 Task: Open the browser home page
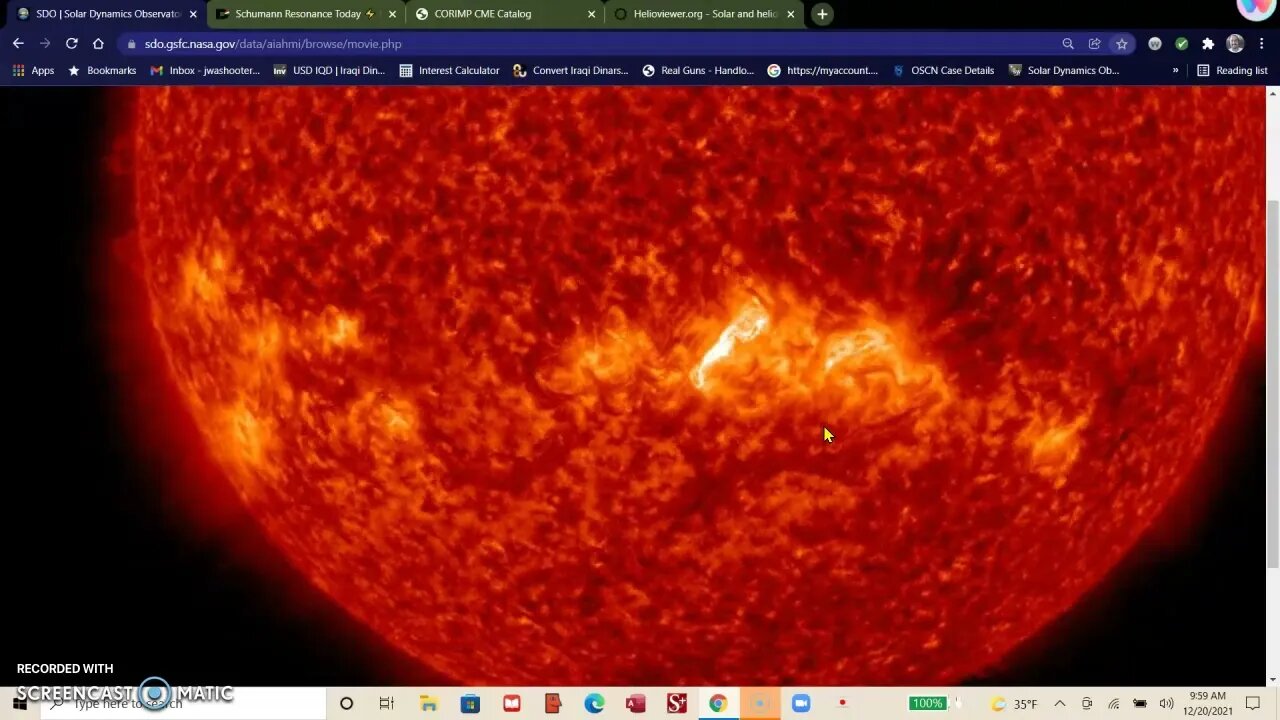98,44
